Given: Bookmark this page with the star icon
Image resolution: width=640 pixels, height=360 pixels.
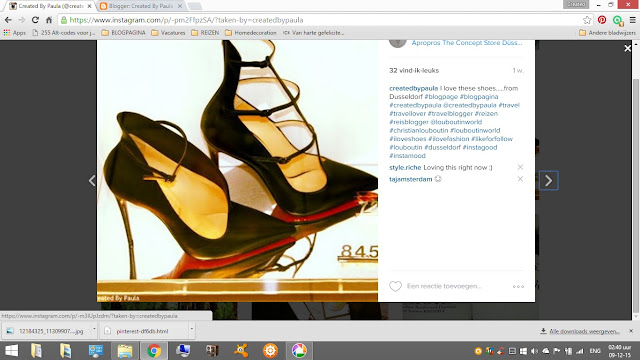Looking at the screenshot, I should coord(587,20).
